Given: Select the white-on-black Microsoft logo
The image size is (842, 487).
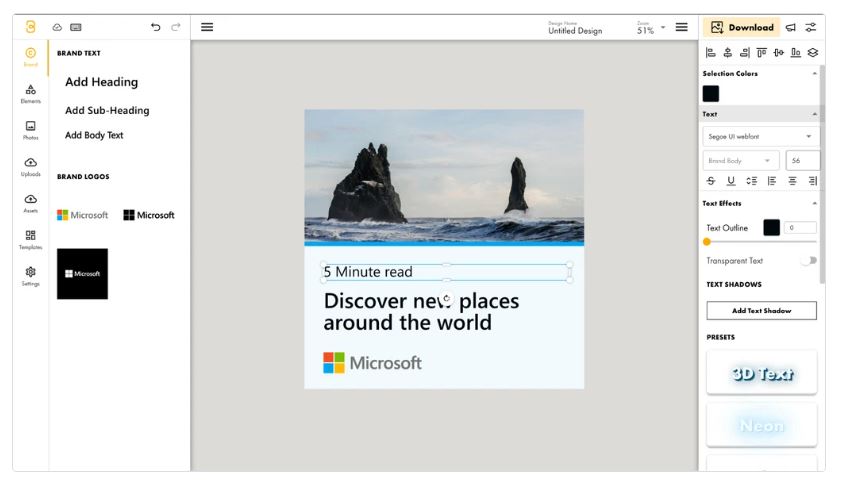Looking at the screenshot, I should click(82, 274).
